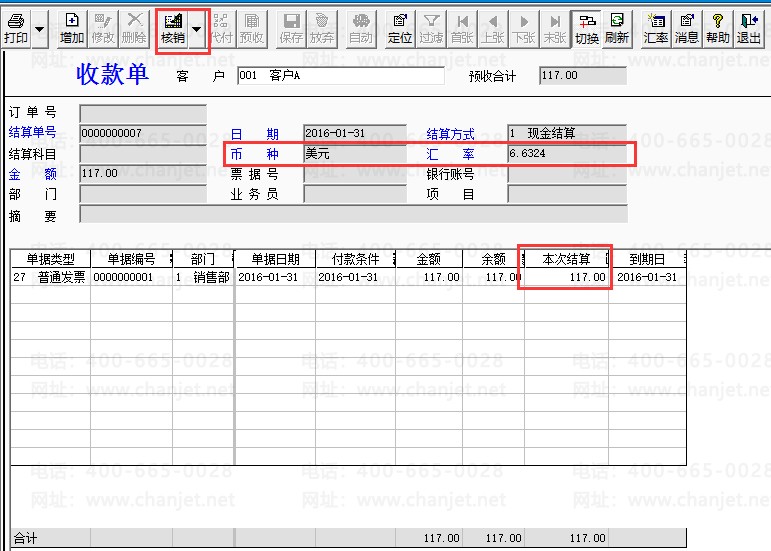The height and width of the screenshot is (551, 771).
Task: Click the 预收 toolbar icon
Action: (252, 29)
